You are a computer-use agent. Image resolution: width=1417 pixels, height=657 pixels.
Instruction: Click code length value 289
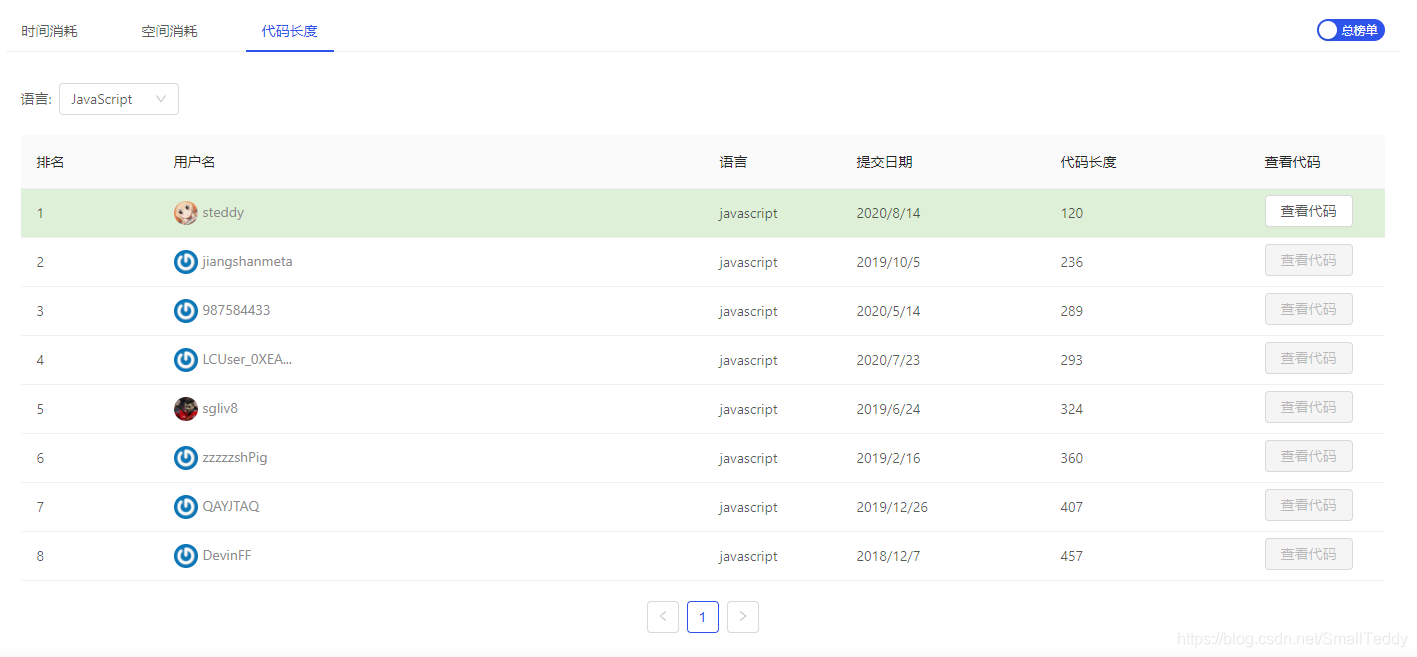(1072, 312)
